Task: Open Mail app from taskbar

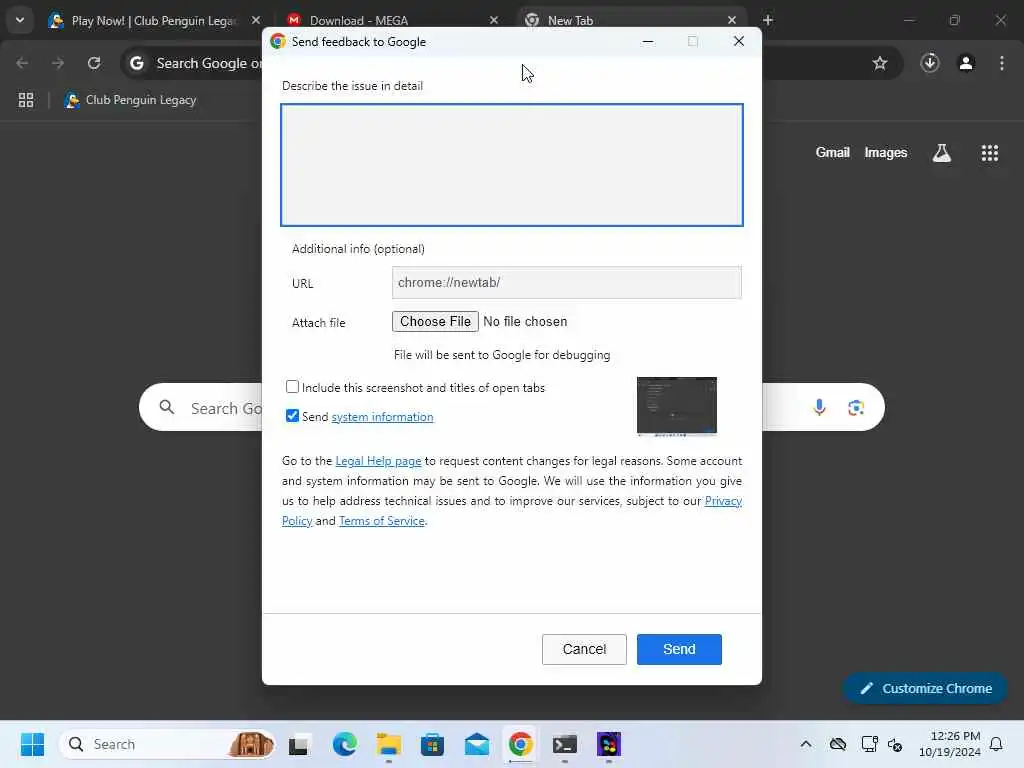Action: point(477,744)
